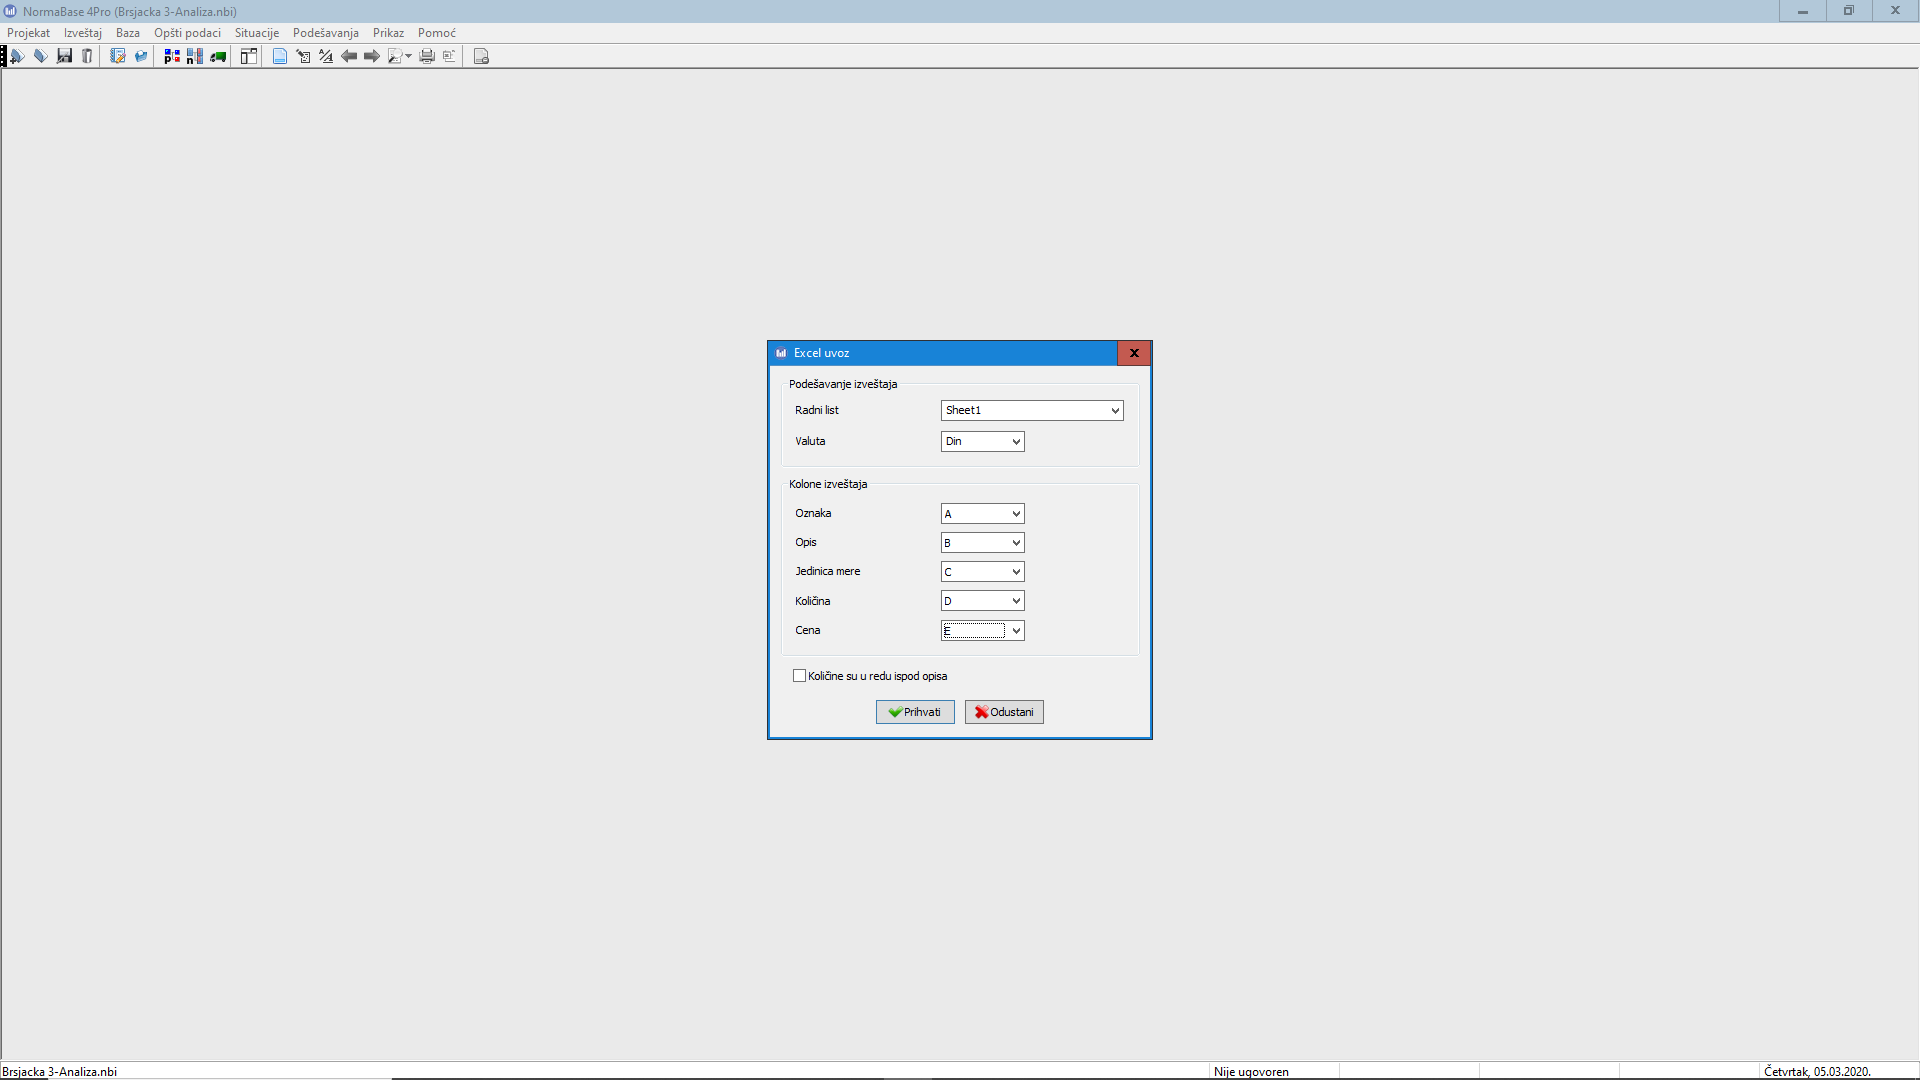This screenshot has width=1920, height=1080.
Task: Click the left arrow toolbar icon
Action: pos(349,56)
